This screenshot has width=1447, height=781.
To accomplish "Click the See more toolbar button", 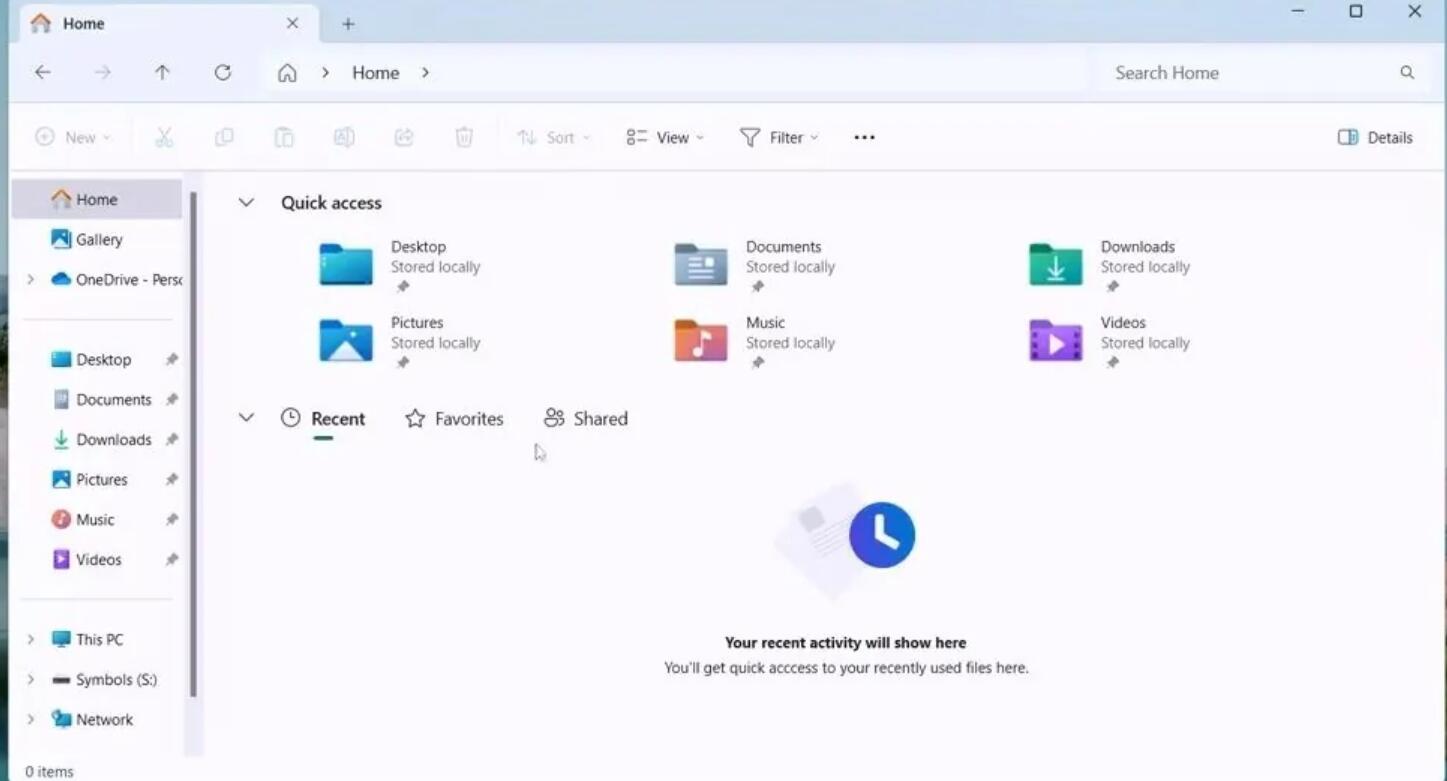I will (863, 137).
